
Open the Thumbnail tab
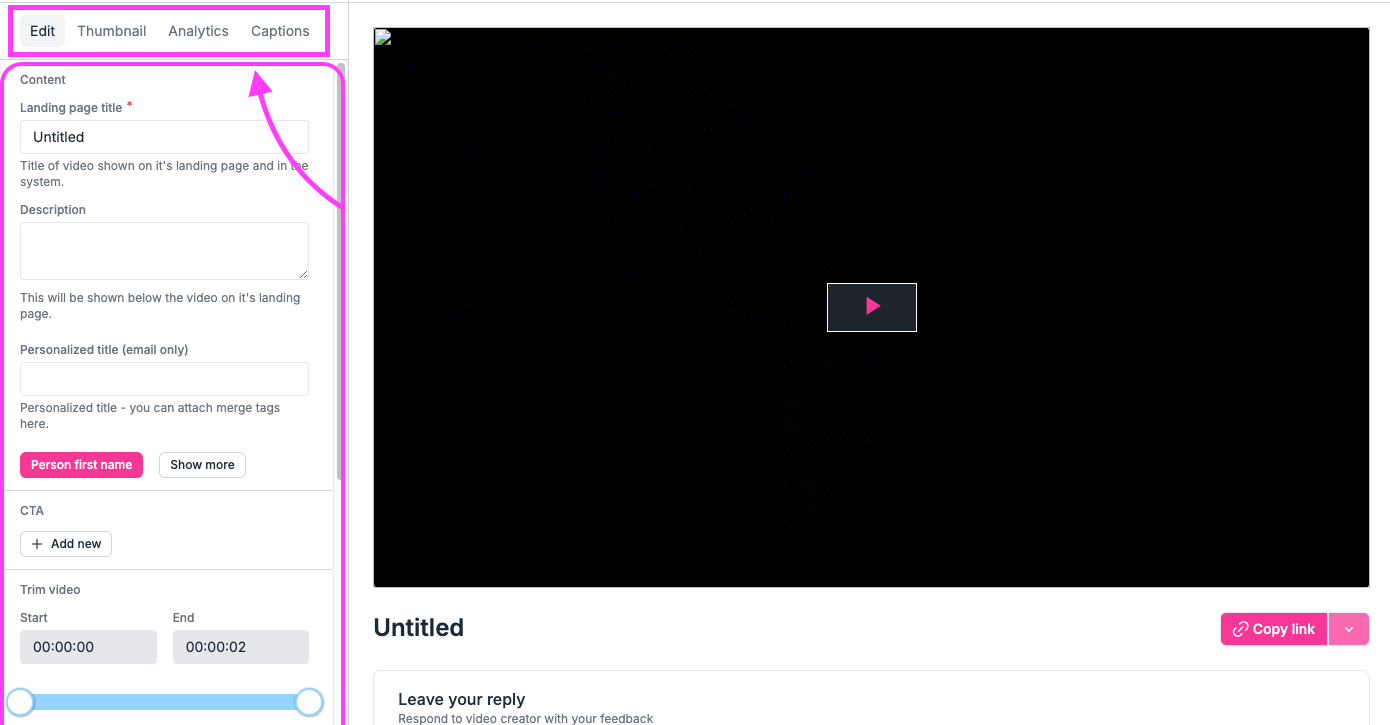[x=111, y=31]
